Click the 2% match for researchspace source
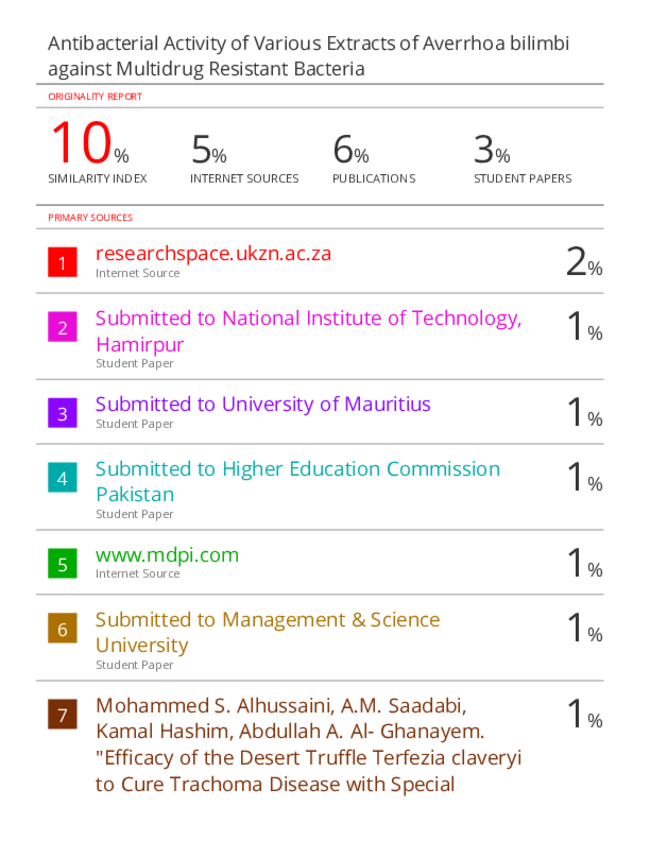Image resolution: width=650 pixels, height=841 pixels. pyautogui.click(x=584, y=262)
